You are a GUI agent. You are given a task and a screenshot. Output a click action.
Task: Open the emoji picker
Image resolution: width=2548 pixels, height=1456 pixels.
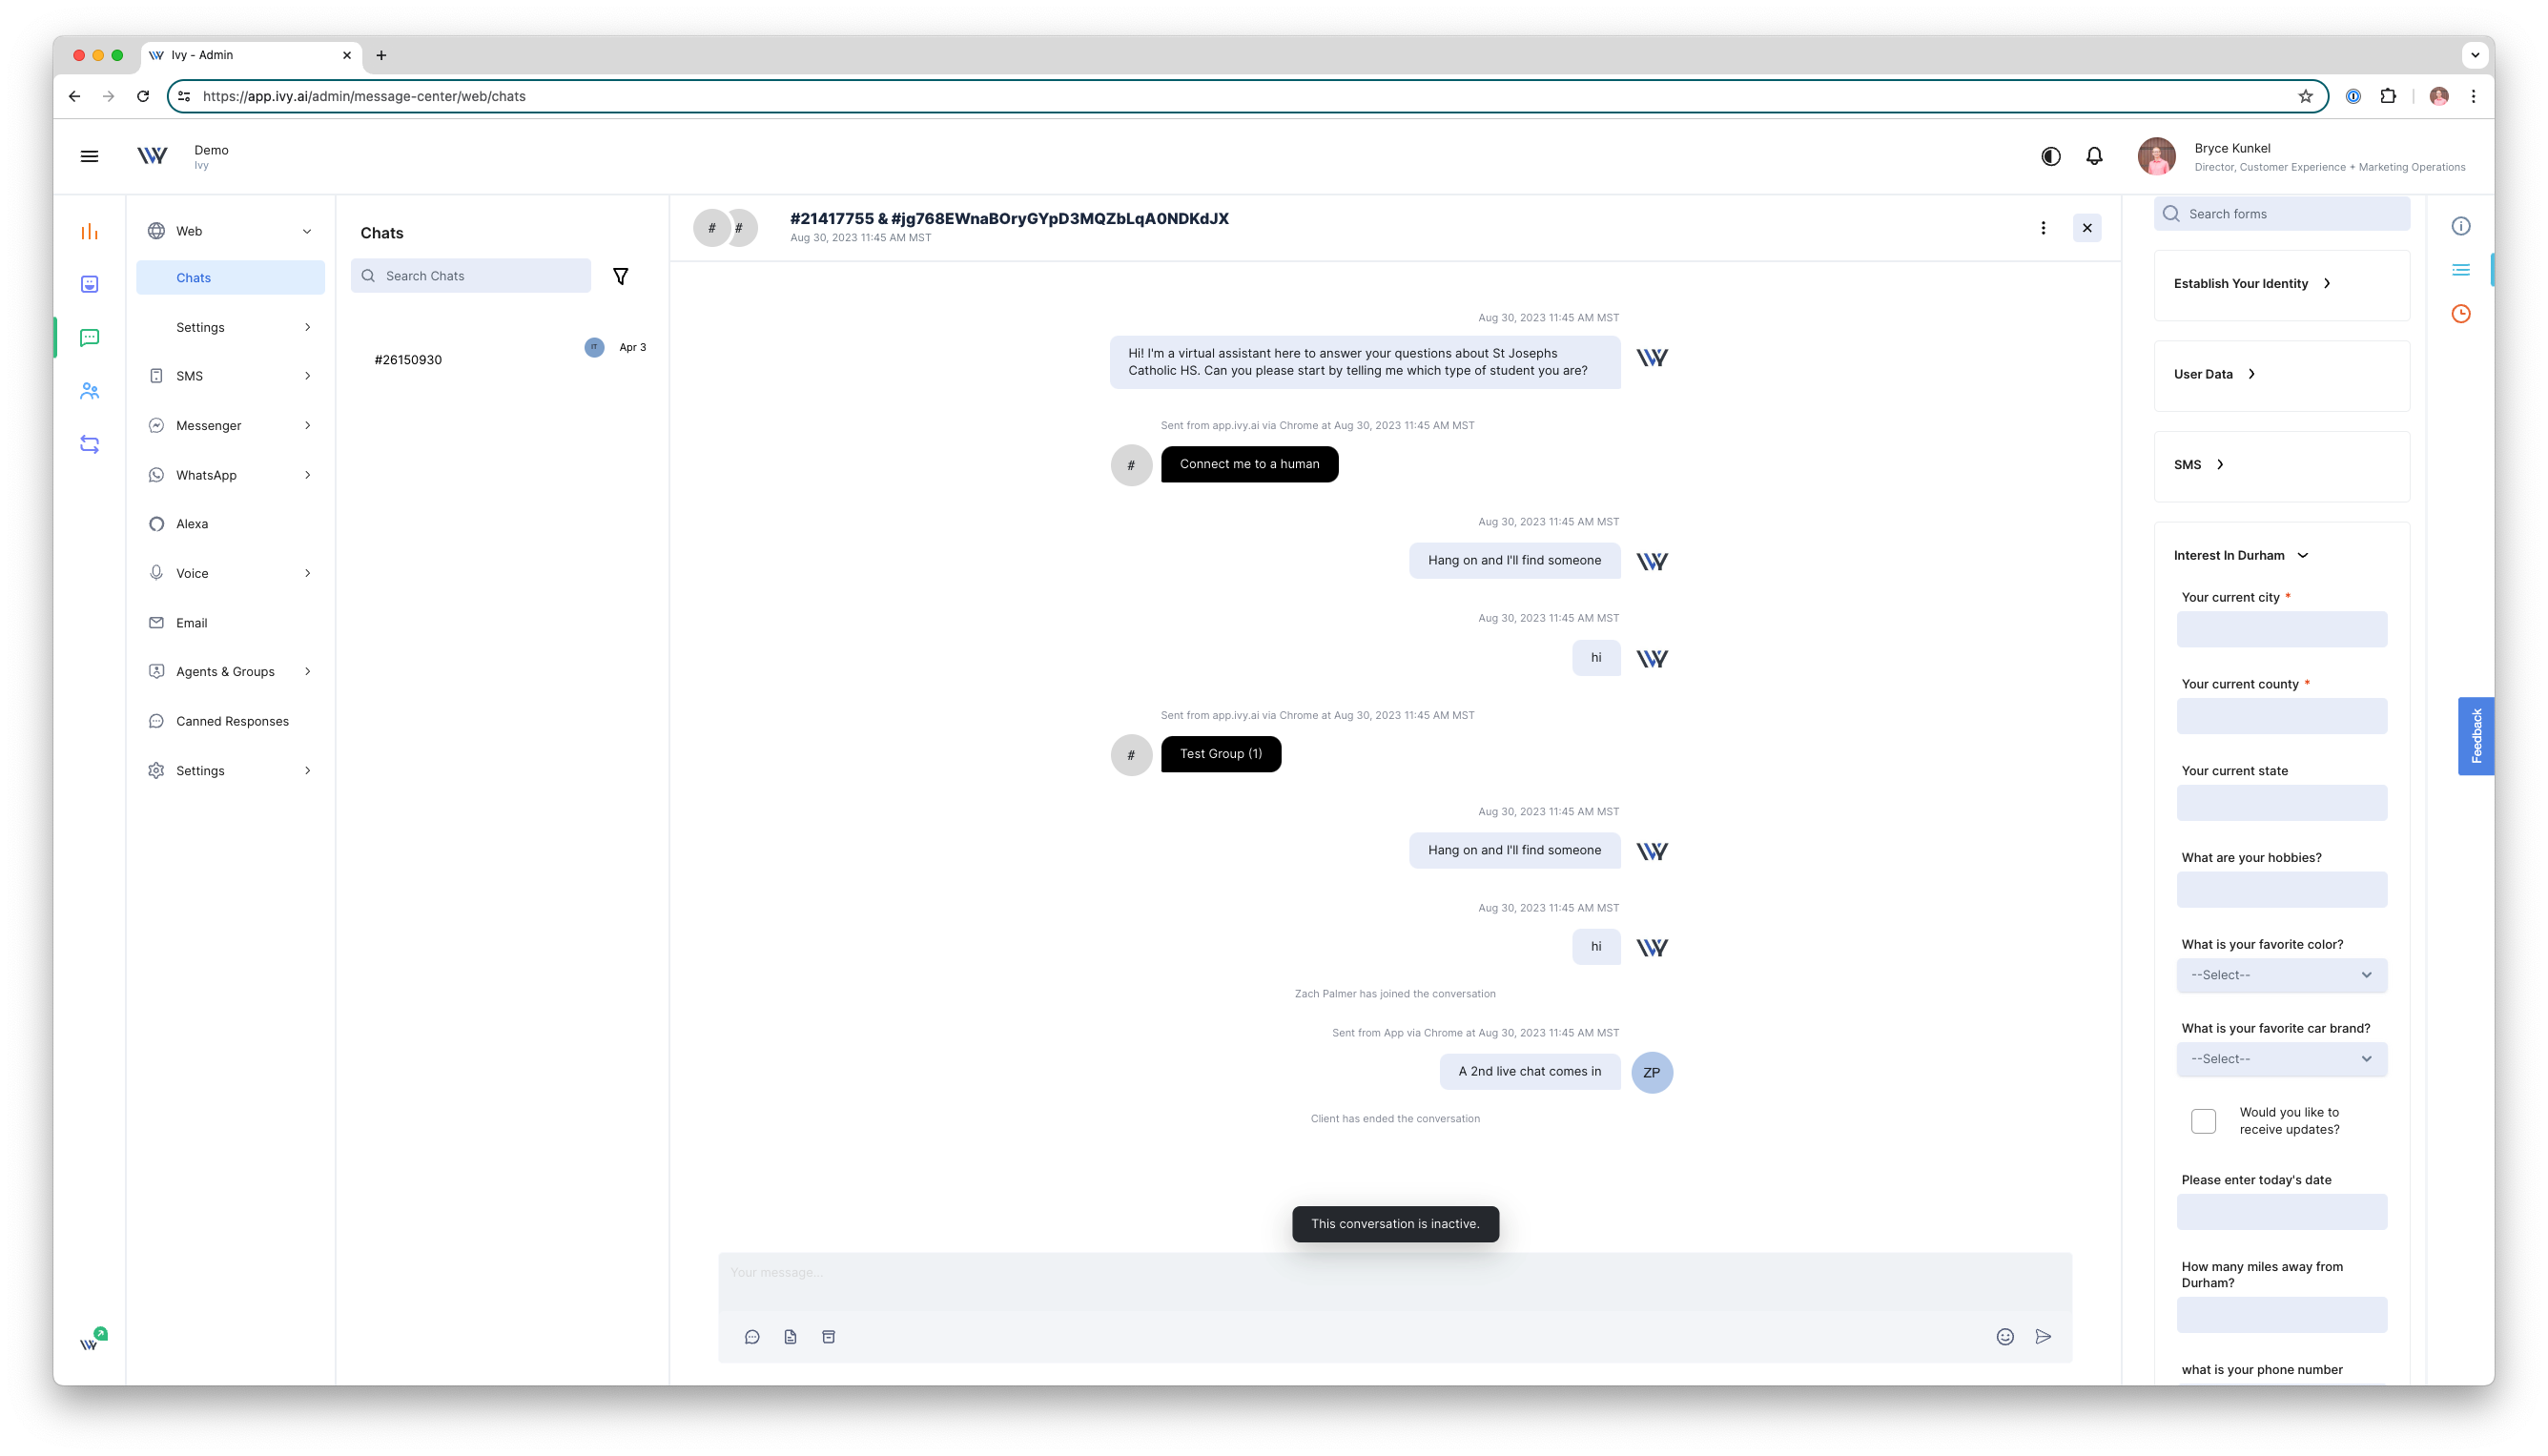pos(2005,1337)
